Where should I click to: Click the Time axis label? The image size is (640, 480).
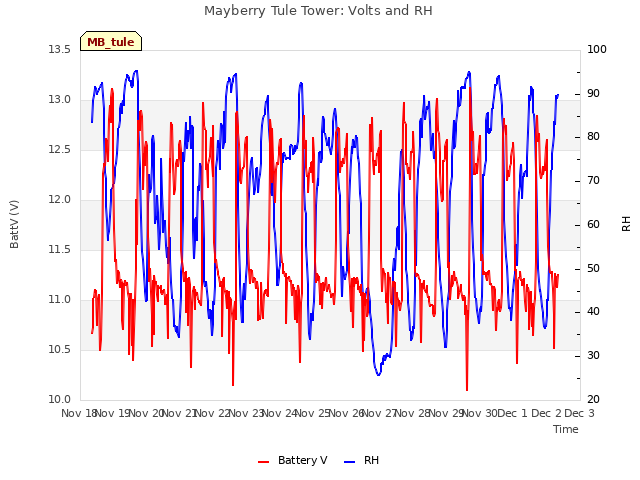(x=566, y=429)
